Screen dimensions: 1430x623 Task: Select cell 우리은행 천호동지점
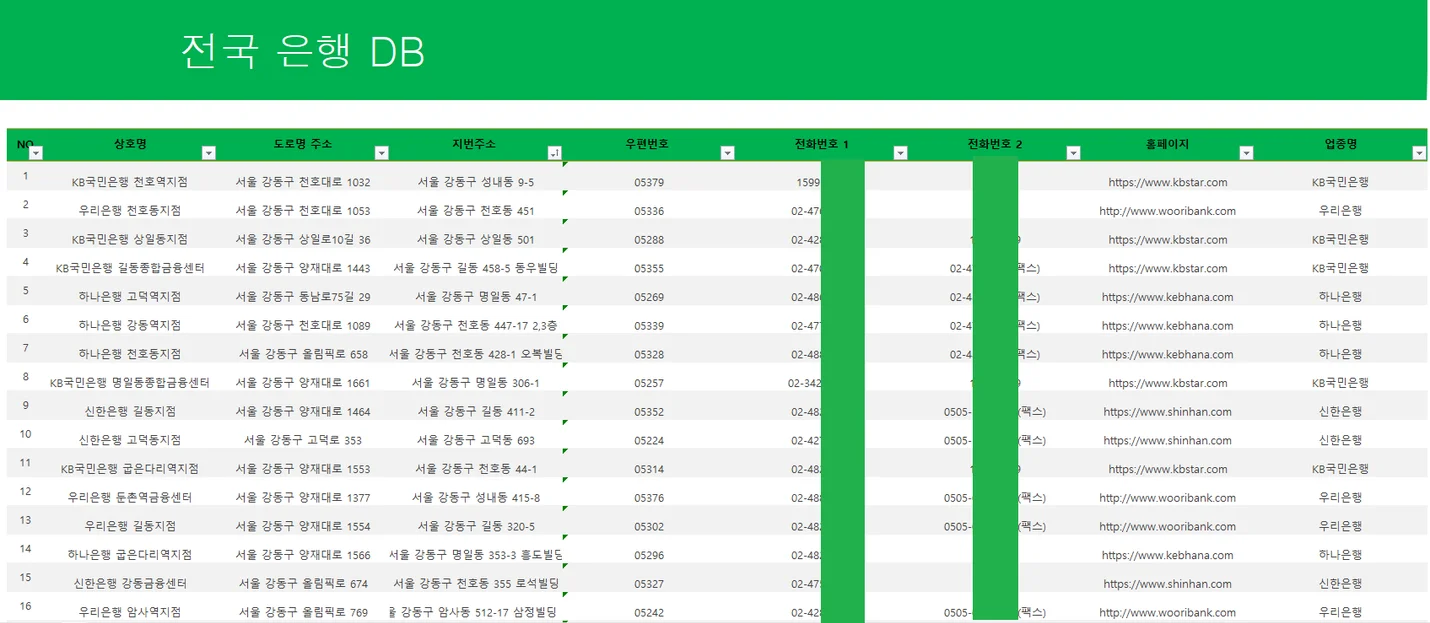point(130,211)
